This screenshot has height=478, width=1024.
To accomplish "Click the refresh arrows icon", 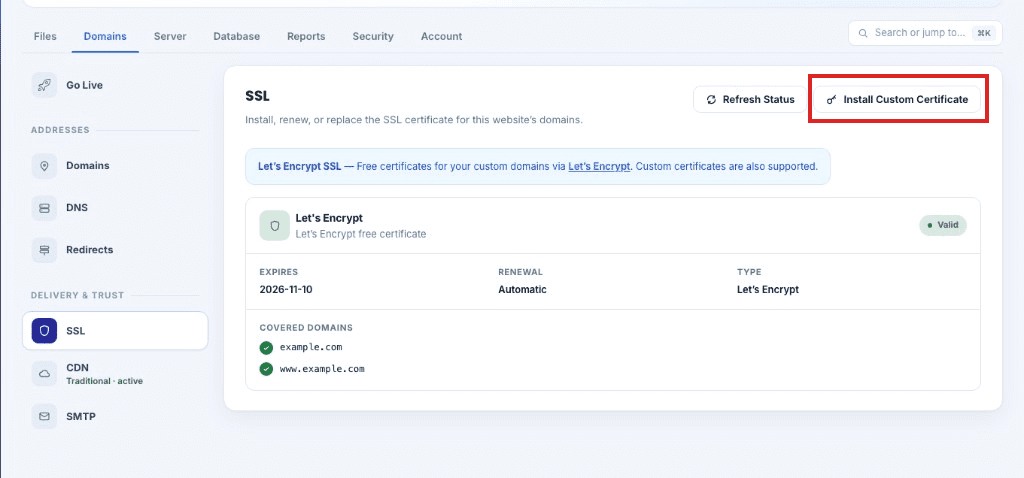I will click(x=712, y=100).
